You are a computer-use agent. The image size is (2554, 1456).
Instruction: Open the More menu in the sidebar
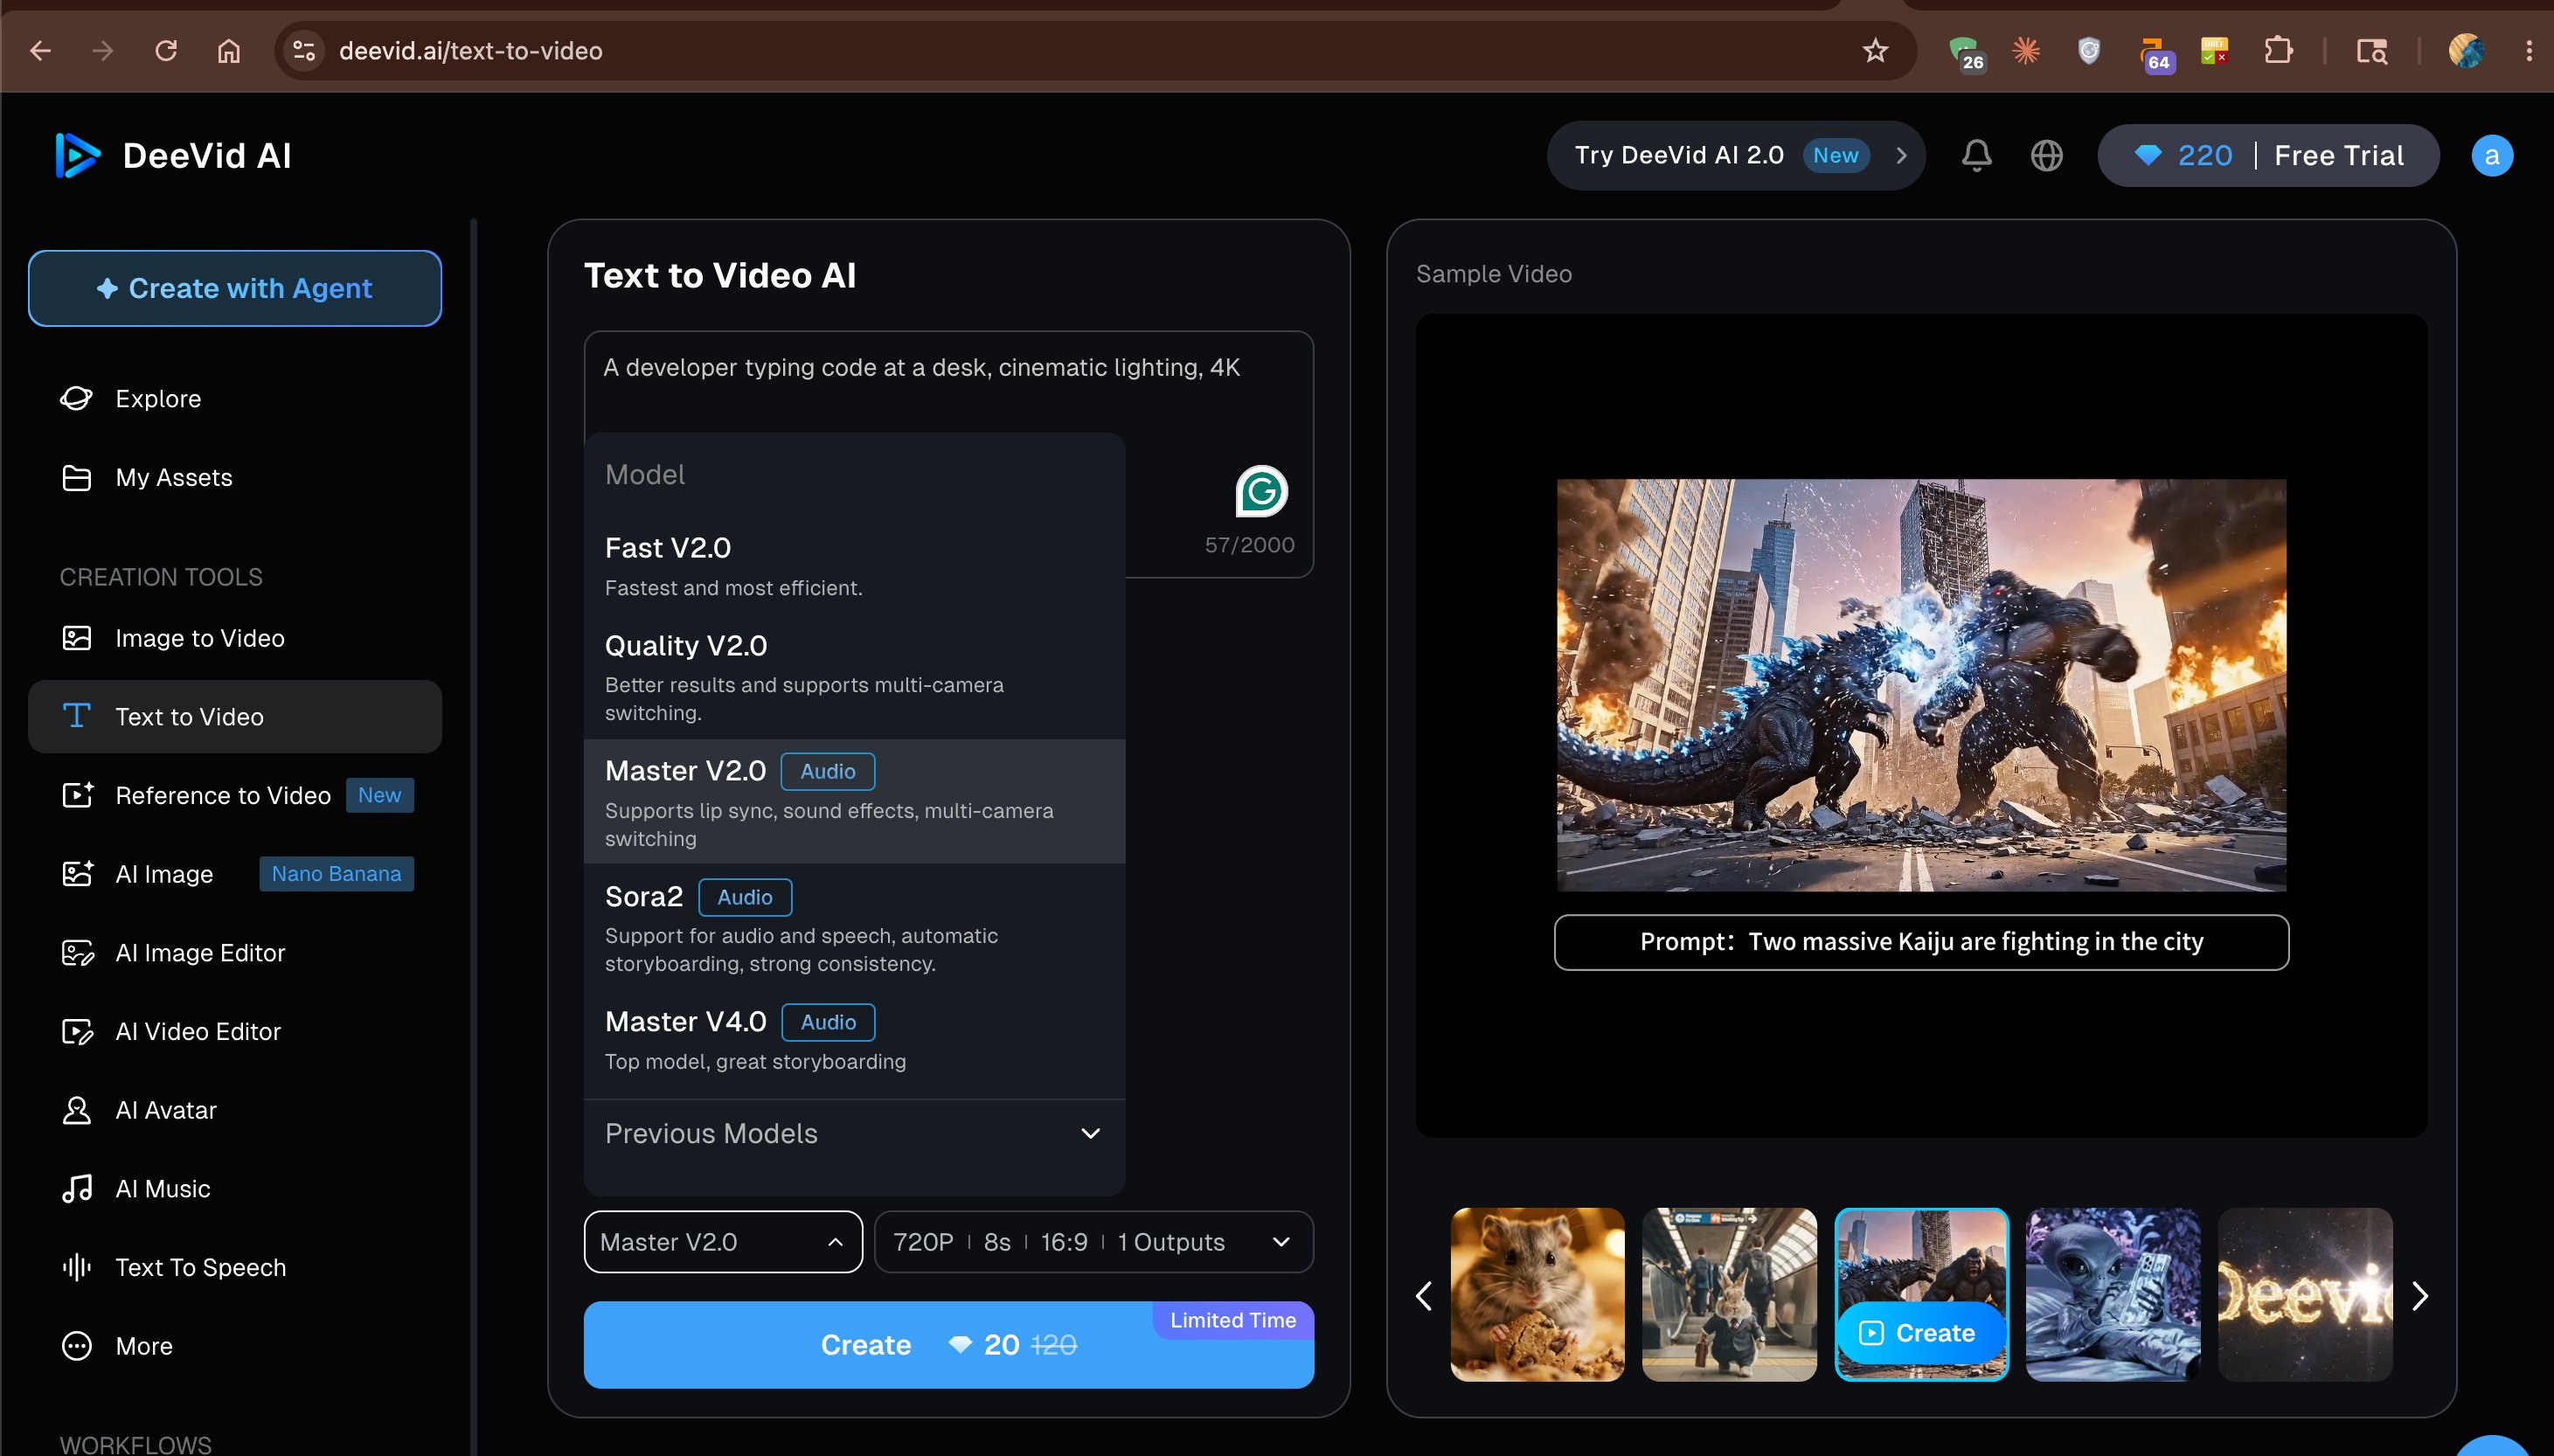click(x=235, y=1346)
